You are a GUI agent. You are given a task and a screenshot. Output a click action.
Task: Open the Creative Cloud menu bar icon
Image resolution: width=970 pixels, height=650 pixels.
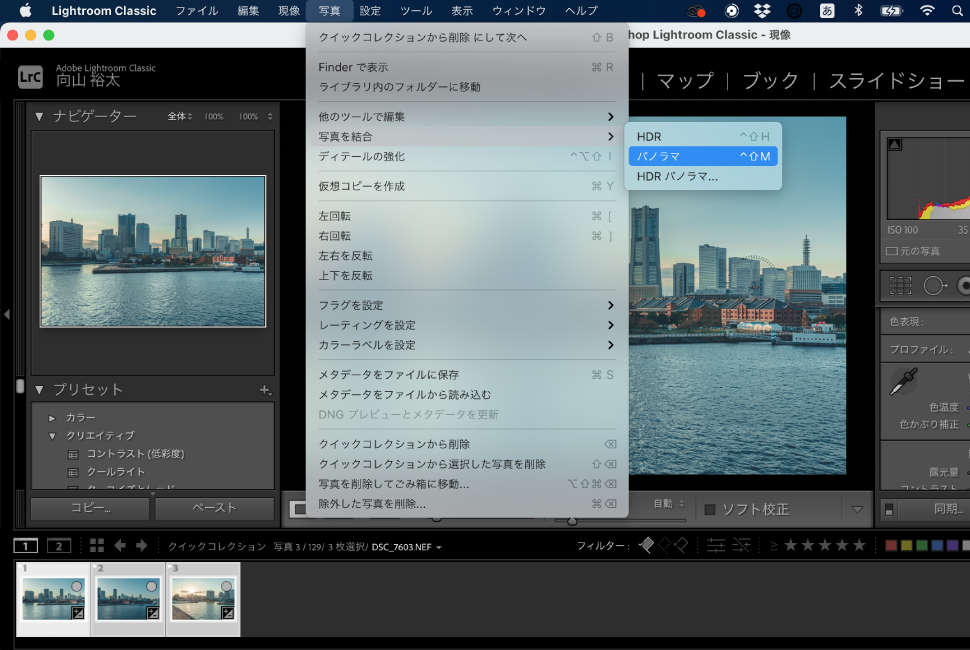[x=696, y=11]
